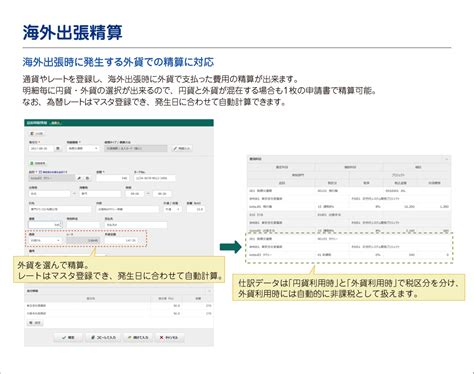The height and width of the screenshot is (374, 474).
Task: Open the currency dropdown inside the red dashed box
Action: point(45,240)
